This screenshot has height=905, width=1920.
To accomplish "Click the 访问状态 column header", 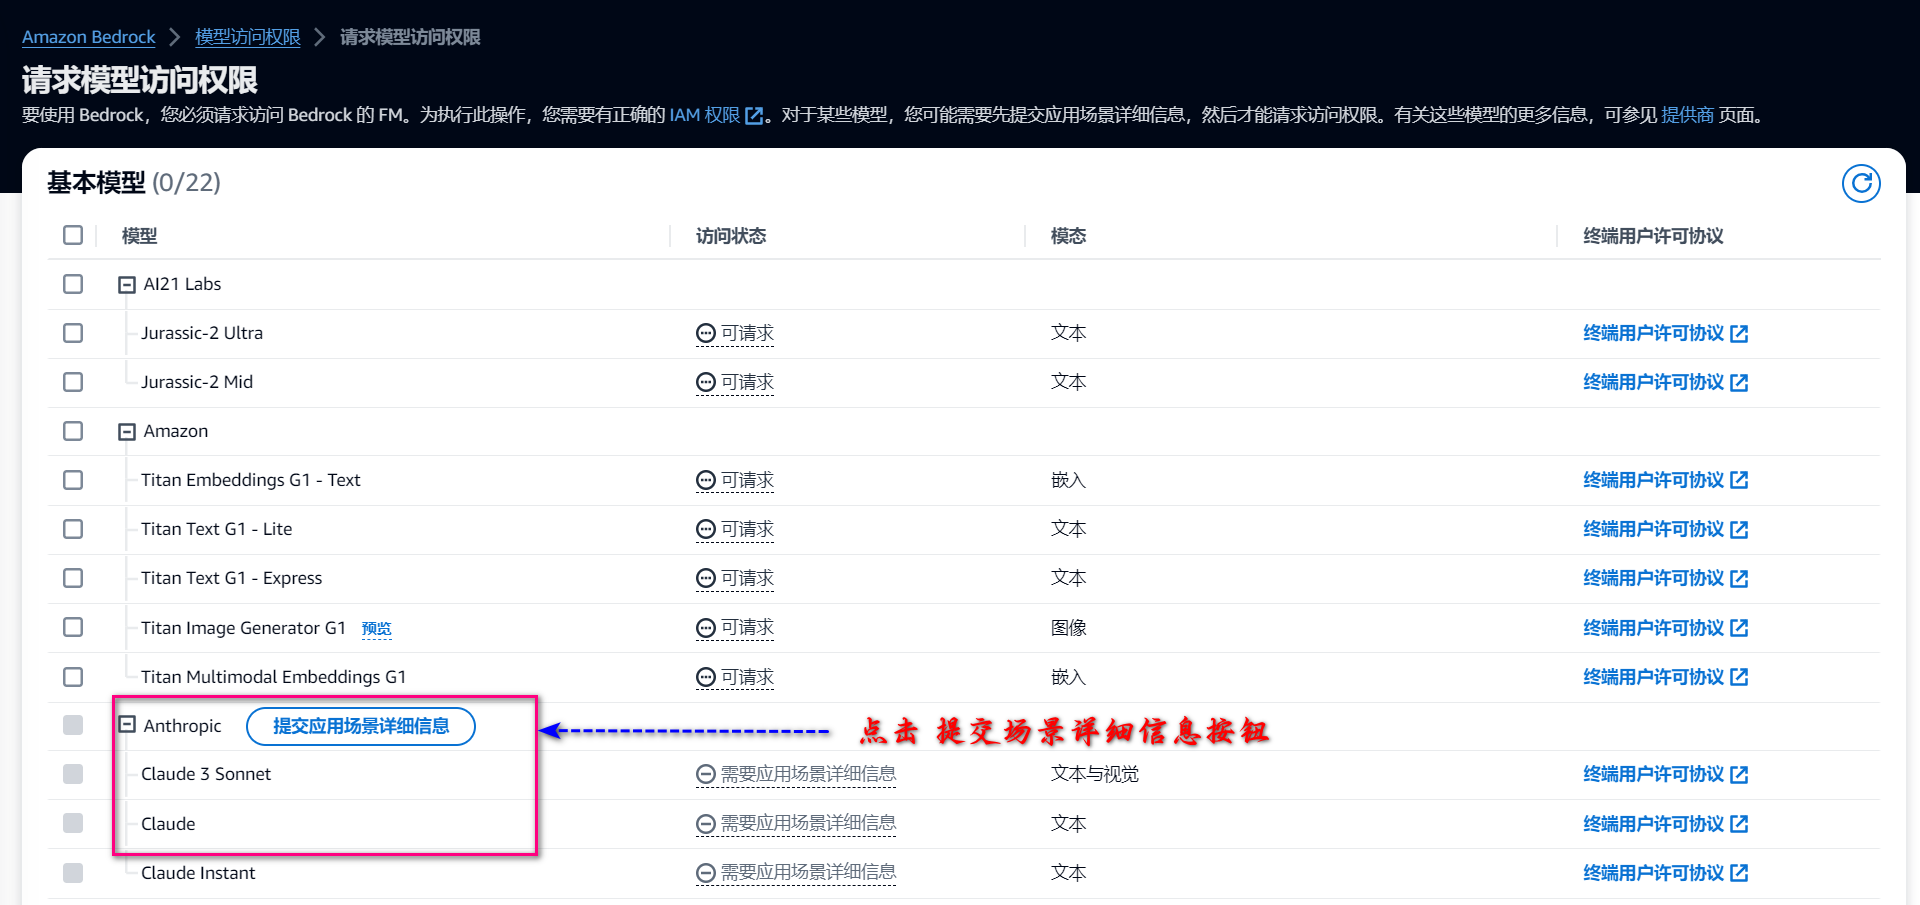I will click(731, 236).
